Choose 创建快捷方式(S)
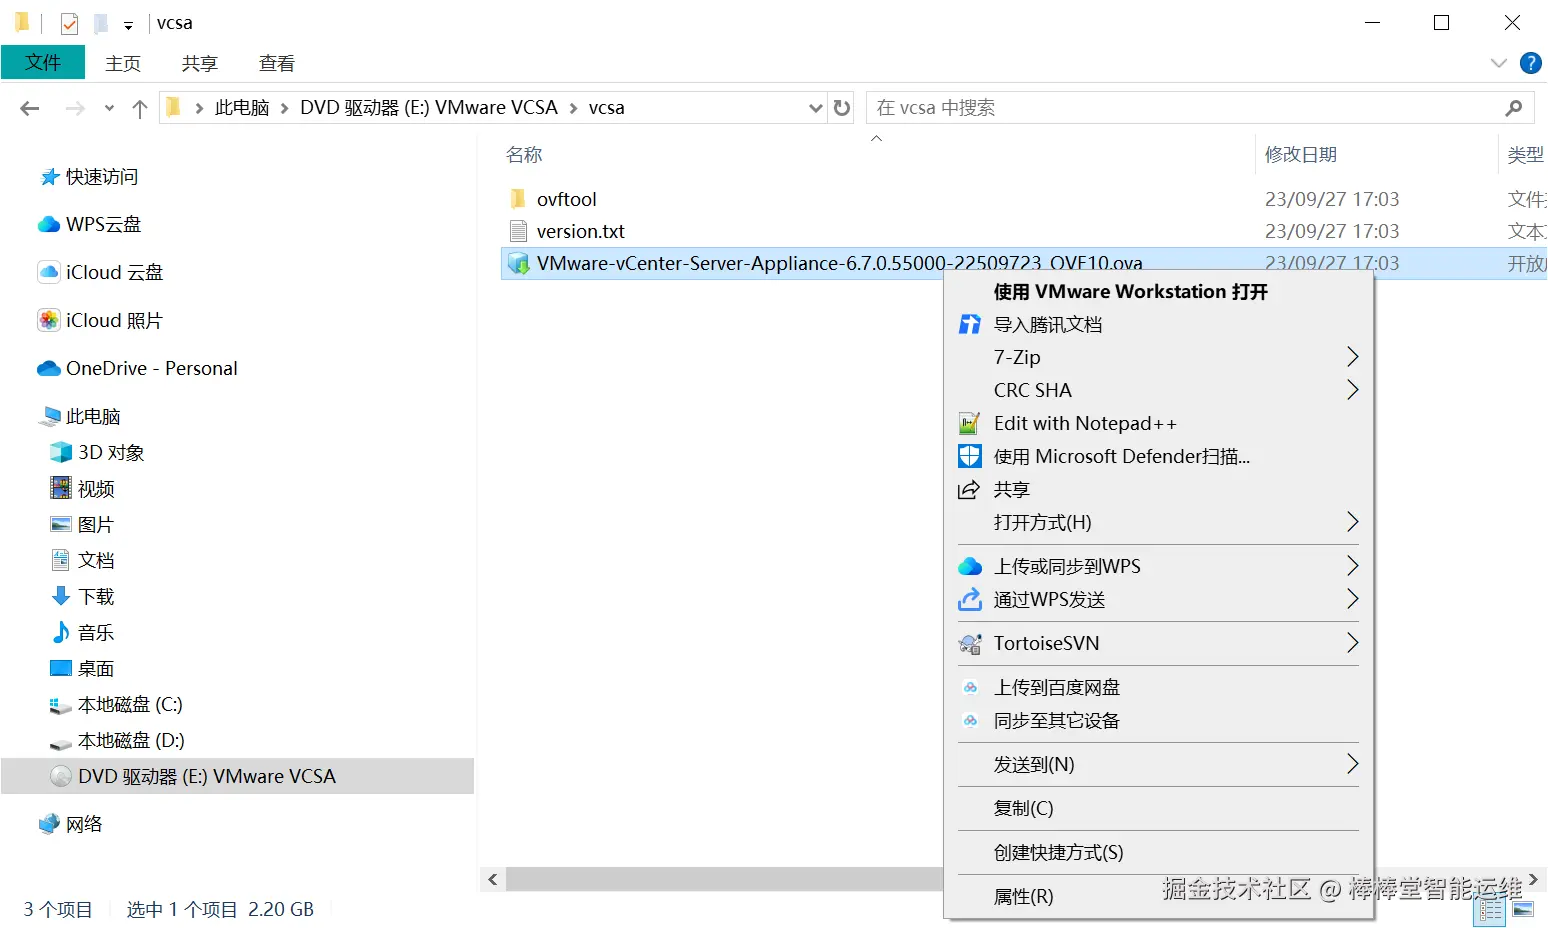1548x928 pixels. 1159,853
